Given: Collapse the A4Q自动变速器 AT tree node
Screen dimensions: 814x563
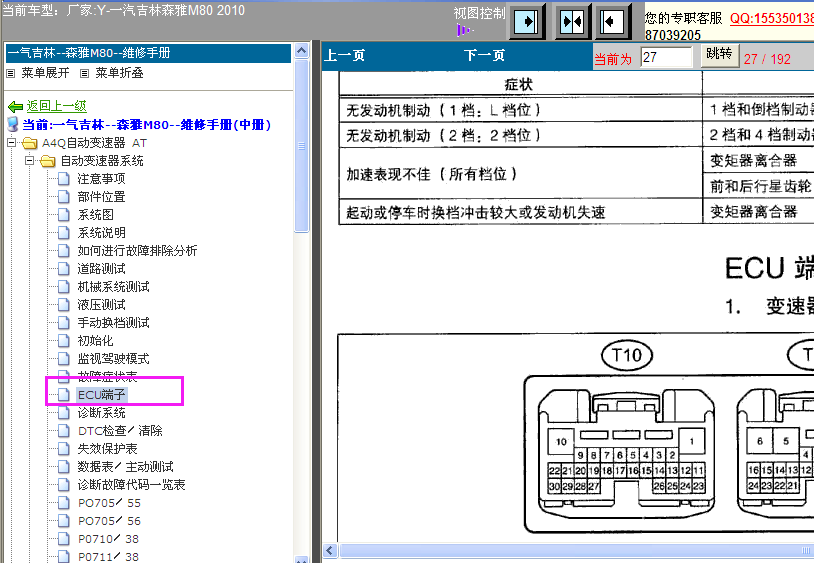Looking at the screenshot, I should coord(11,142).
